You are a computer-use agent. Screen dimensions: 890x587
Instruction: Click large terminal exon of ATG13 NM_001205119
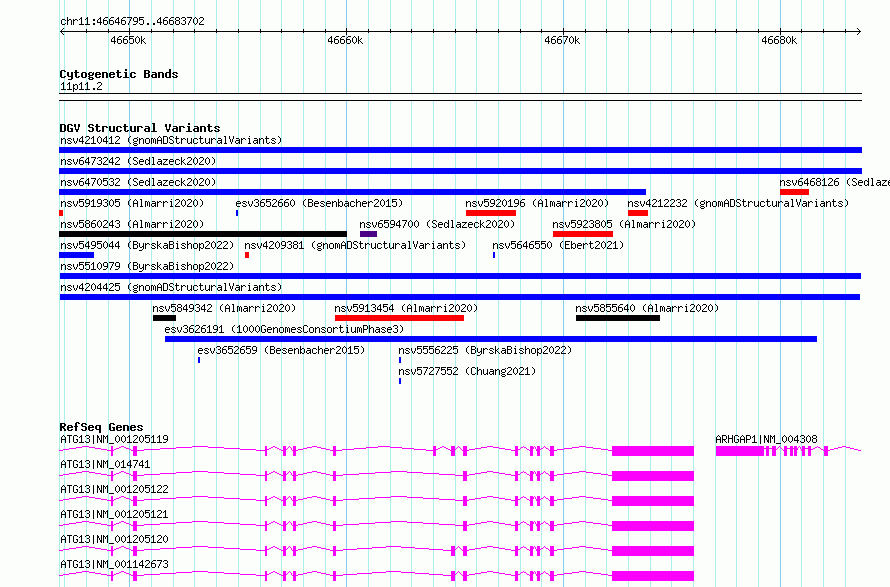(653, 451)
